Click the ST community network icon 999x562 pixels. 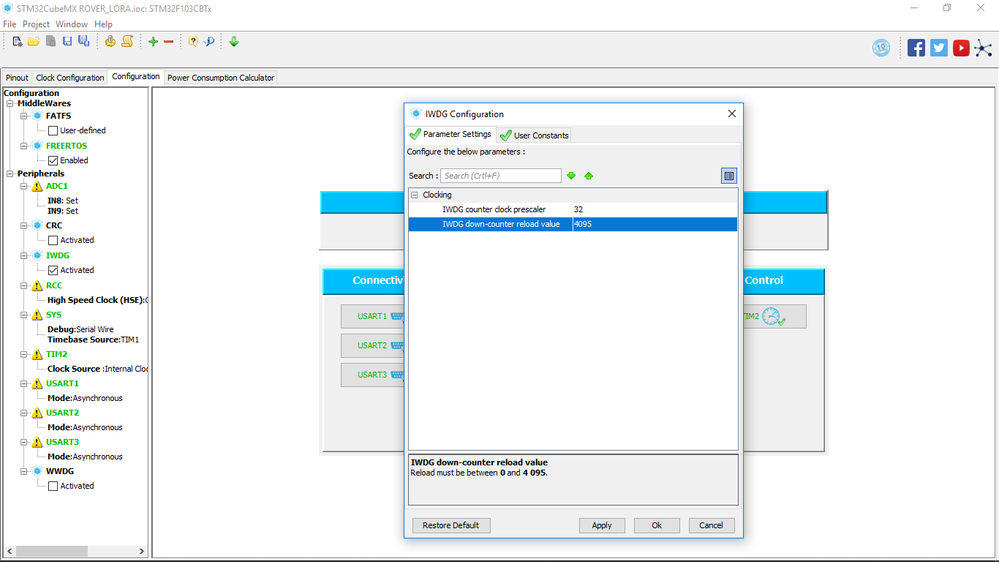983,48
